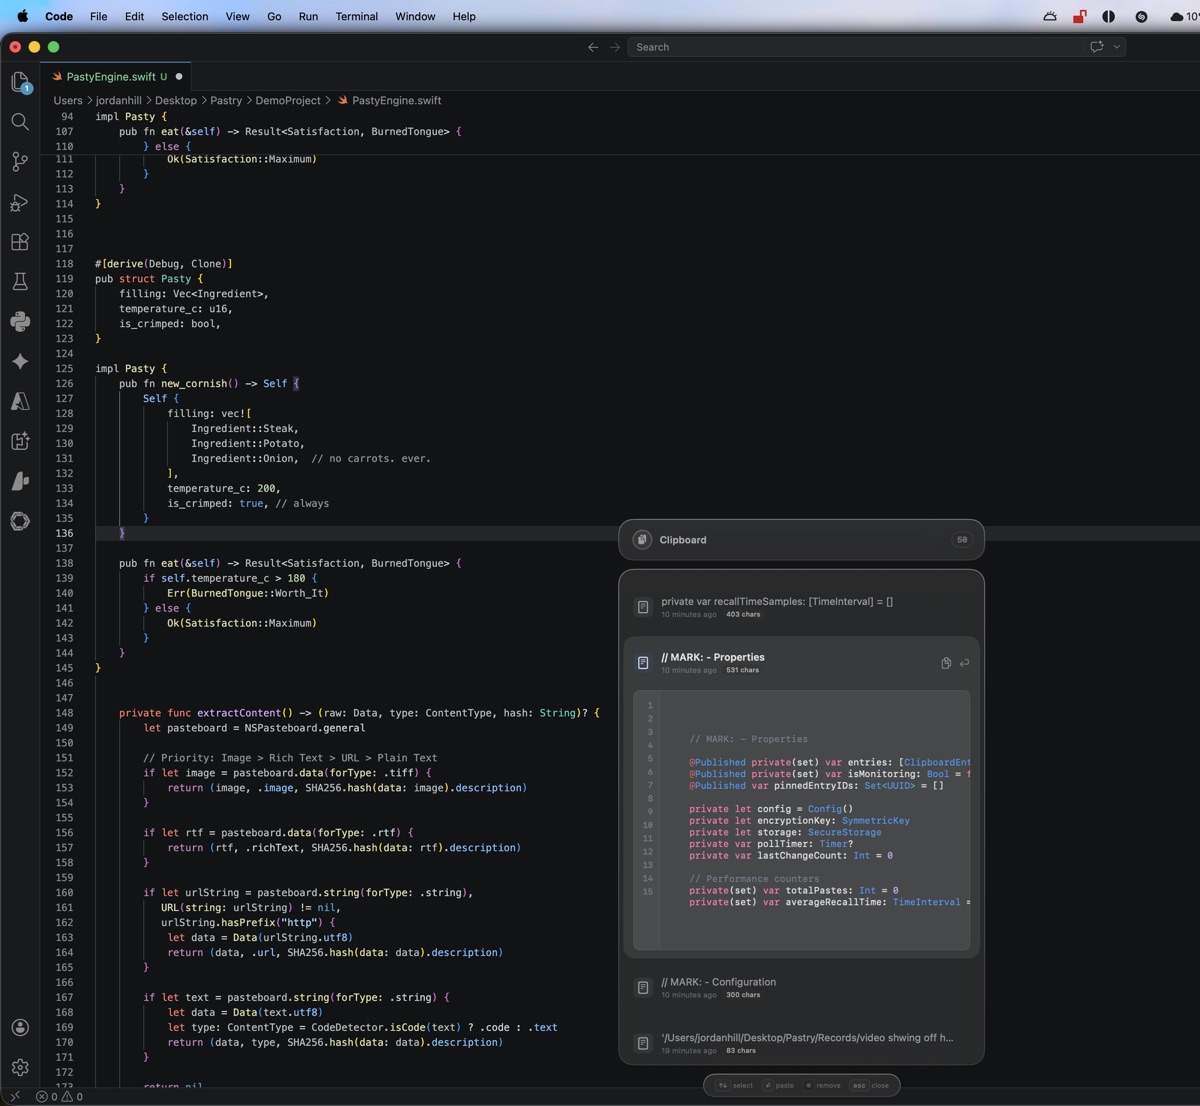Screen dimensions: 1200x1106
Task: Open the Explorer view in the Activity Bar
Action: pos(20,82)
